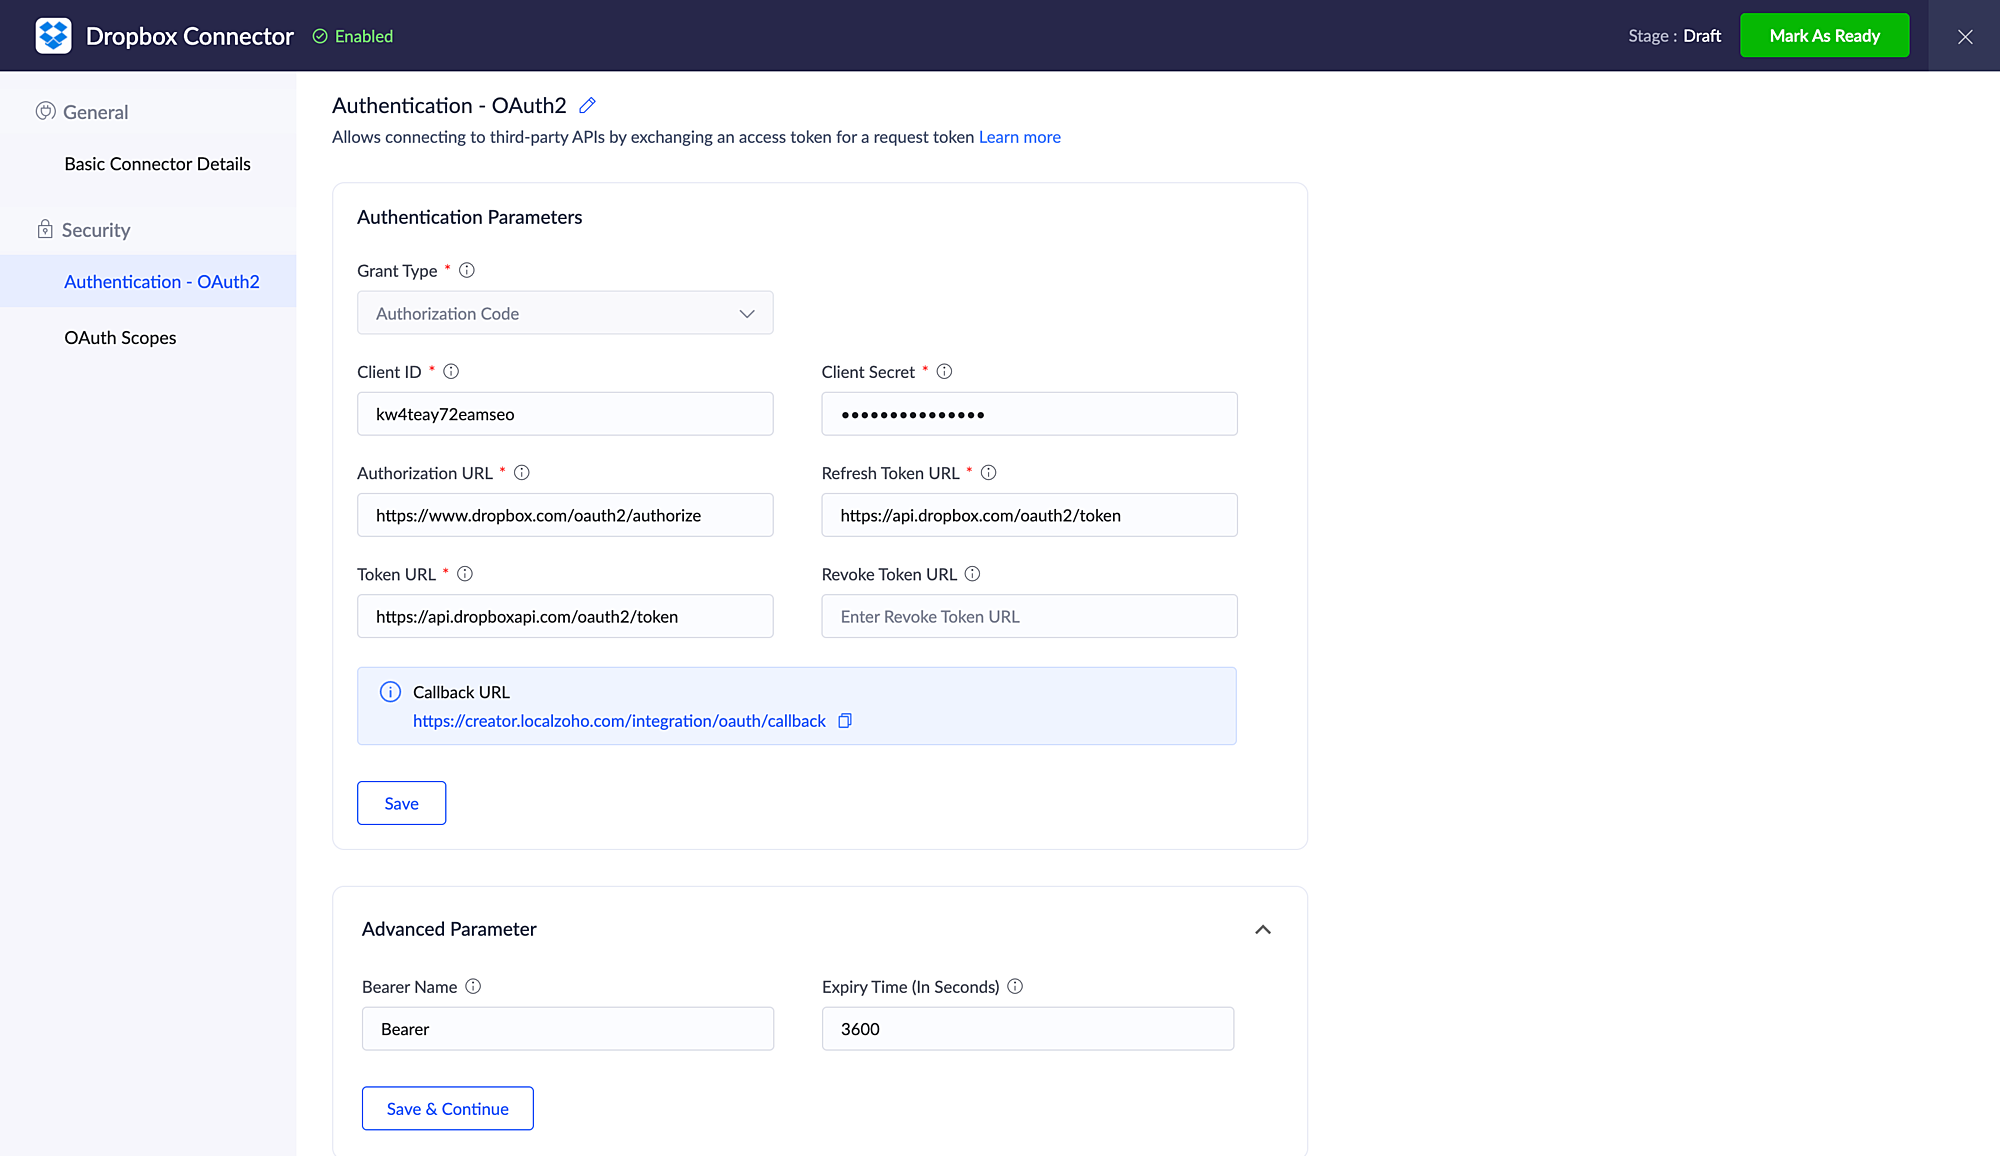Screen dimensions: 2000x1156
Task: Select Authentication - OAuth2 sidebar item
Action: (162, 282)
